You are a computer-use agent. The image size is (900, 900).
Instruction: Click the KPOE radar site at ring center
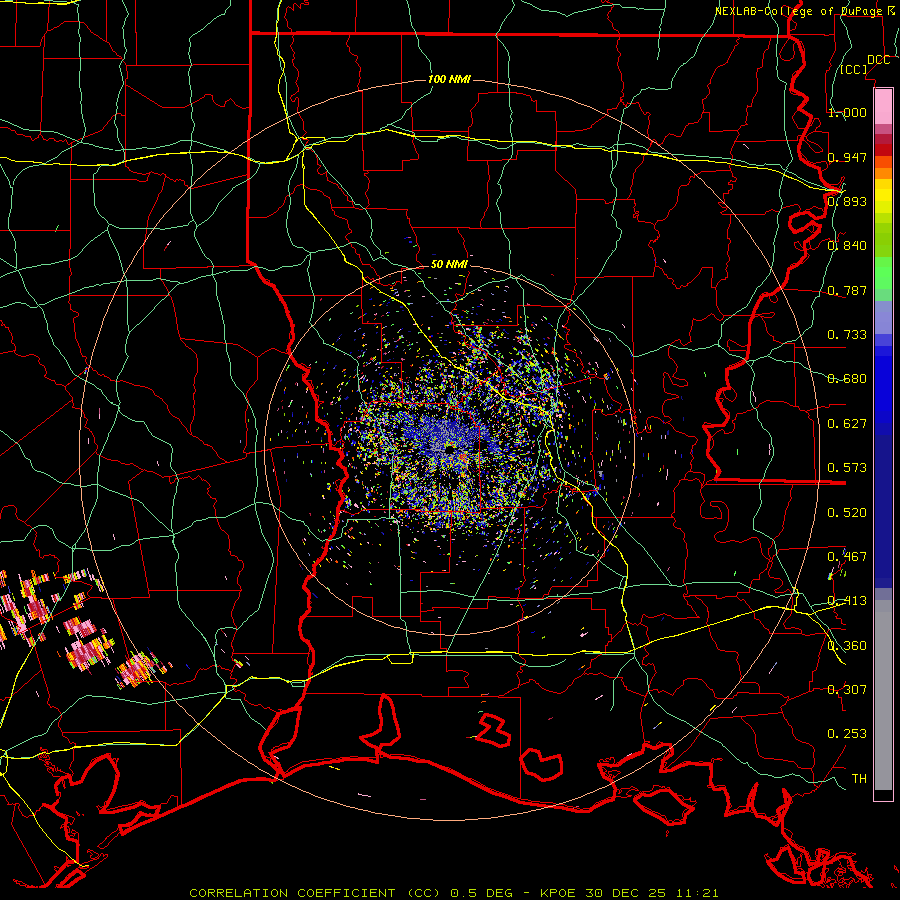click(450, 450)
